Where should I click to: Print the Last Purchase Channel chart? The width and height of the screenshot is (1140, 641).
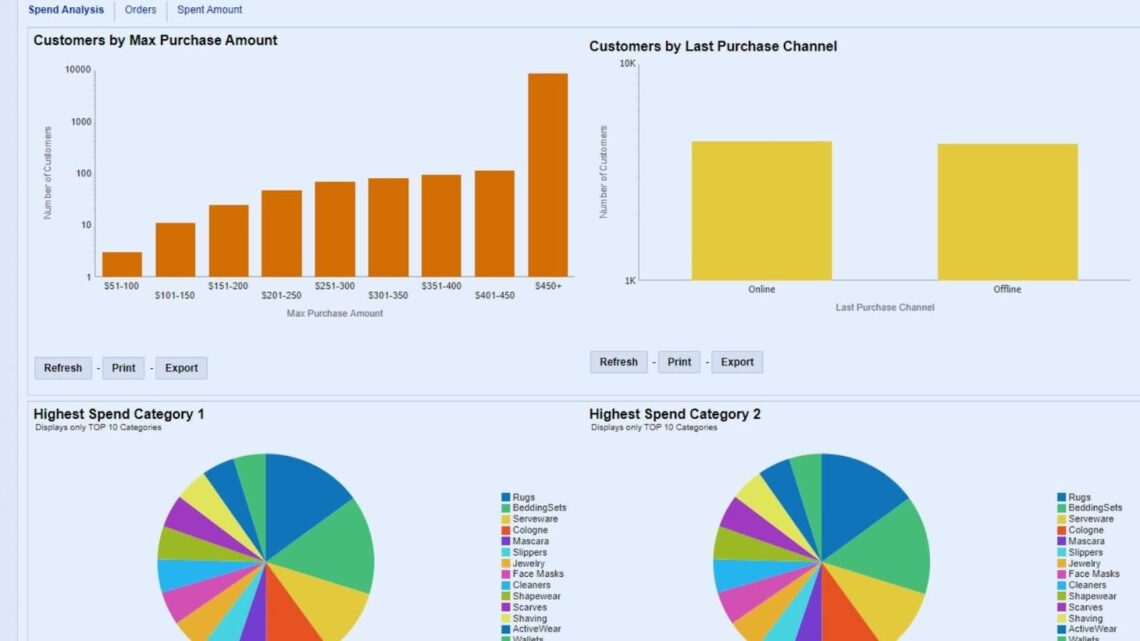(x=679, y=362)
